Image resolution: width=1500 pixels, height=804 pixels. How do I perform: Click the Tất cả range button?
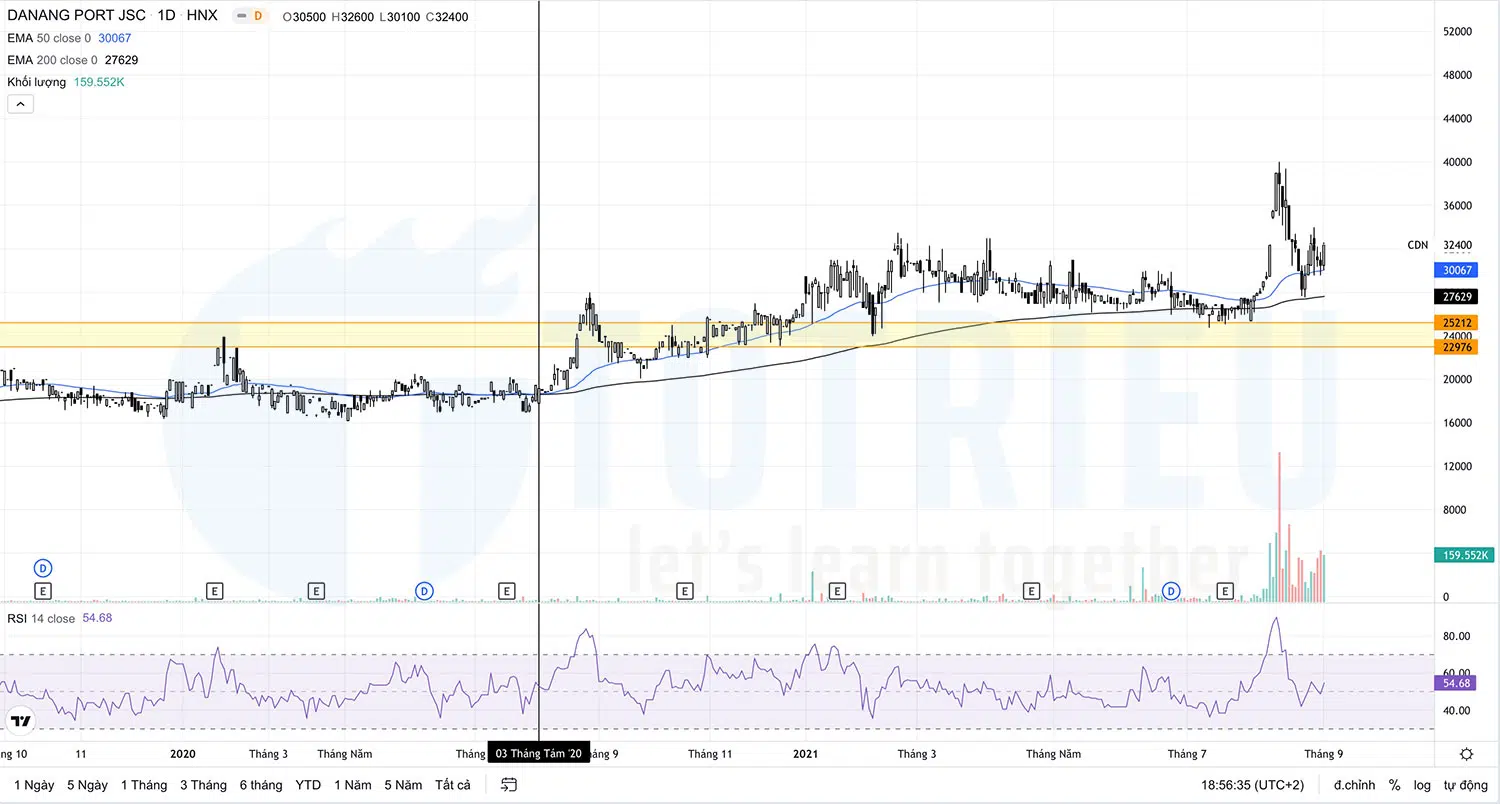[452, 785]
